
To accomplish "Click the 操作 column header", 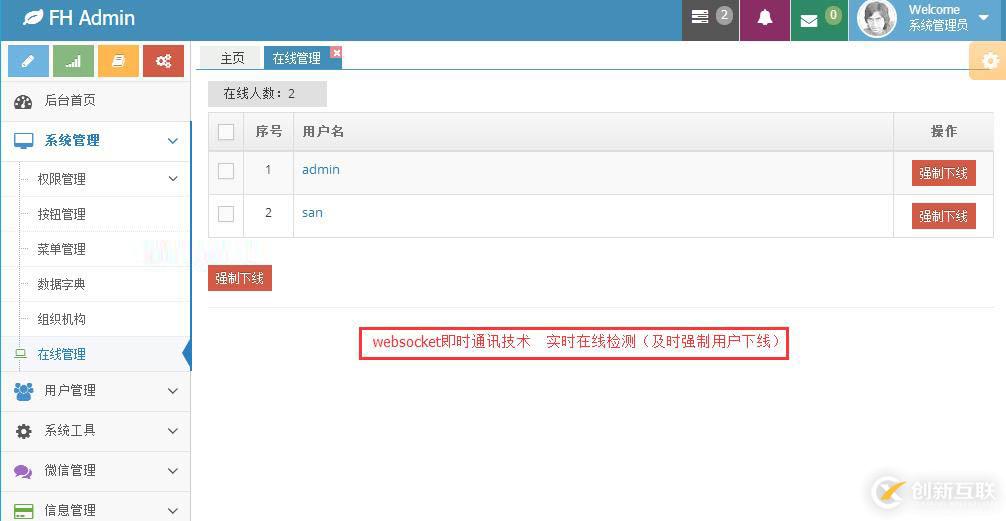I will pos(944,132).
